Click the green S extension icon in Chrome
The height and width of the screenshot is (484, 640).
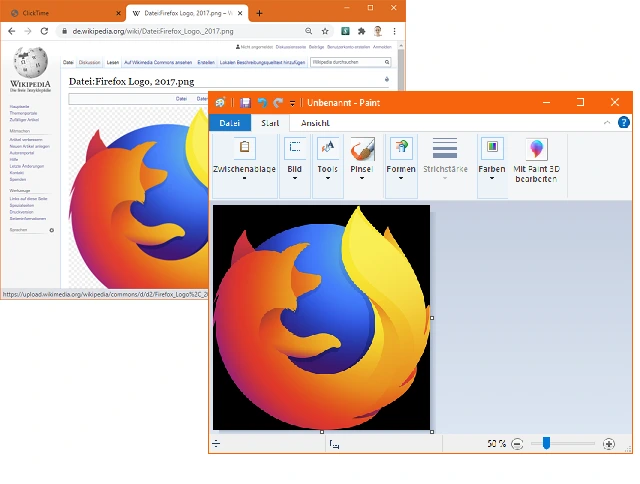(x=345, y=31)
